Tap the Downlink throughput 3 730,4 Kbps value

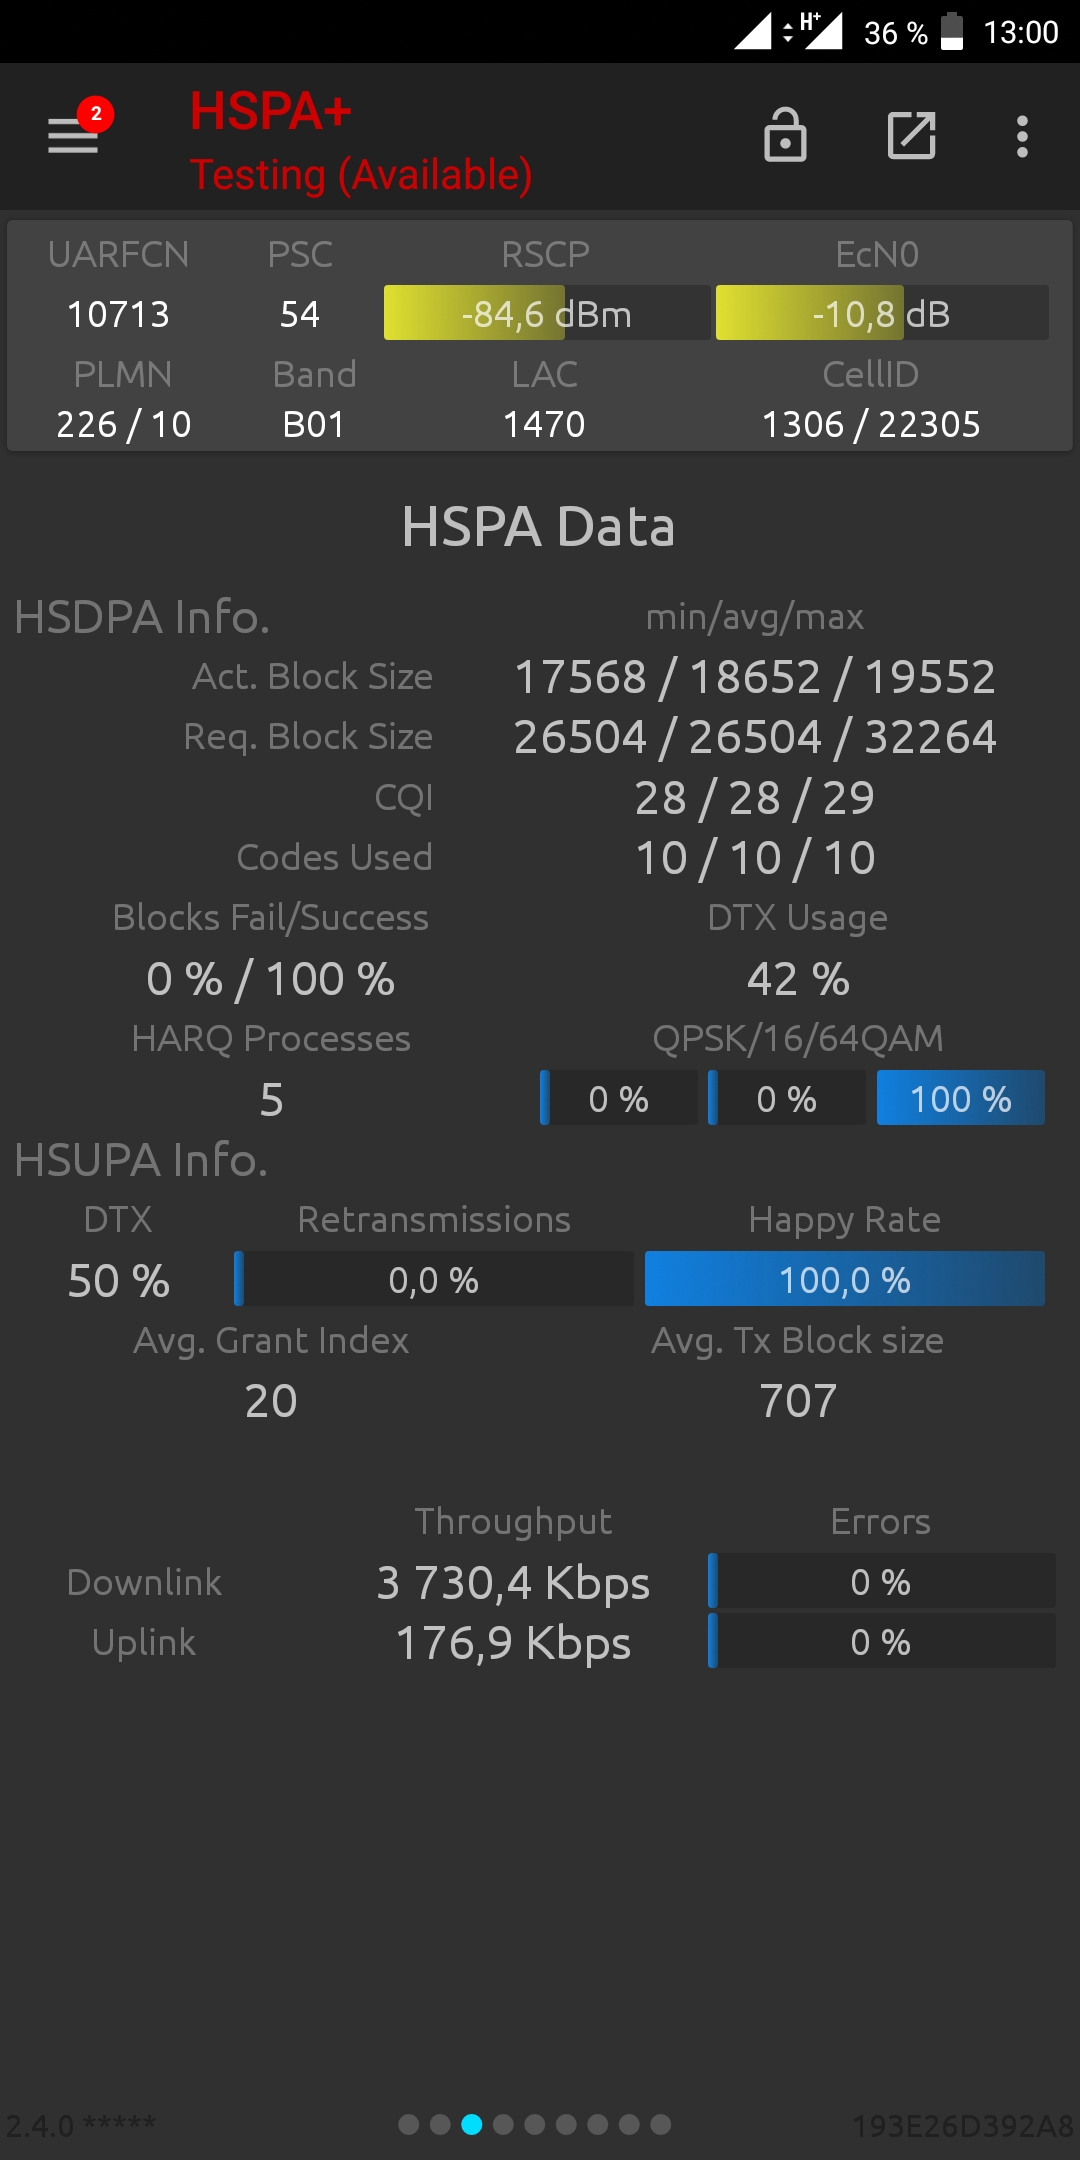513,1583
